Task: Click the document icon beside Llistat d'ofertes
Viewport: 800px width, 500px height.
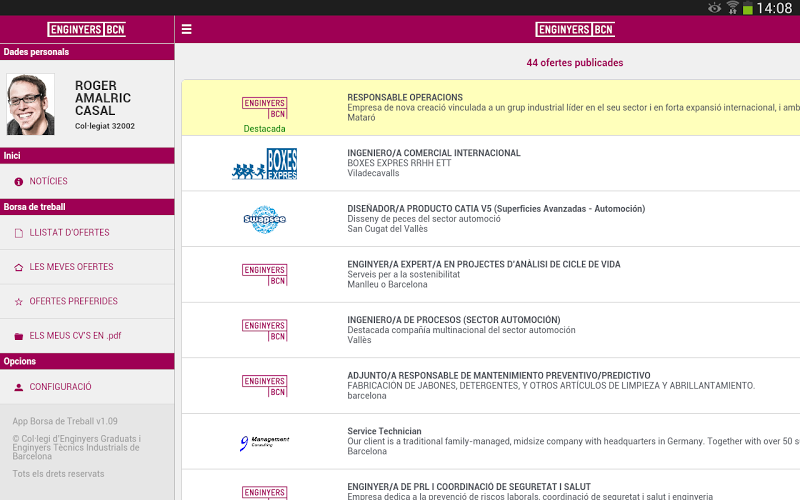Action: (19, 233)
